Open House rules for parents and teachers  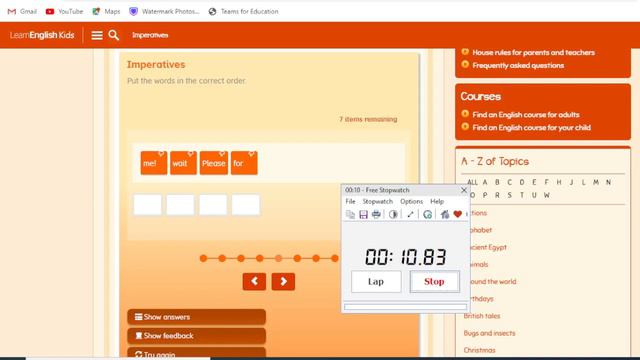(x=533, y=52)
